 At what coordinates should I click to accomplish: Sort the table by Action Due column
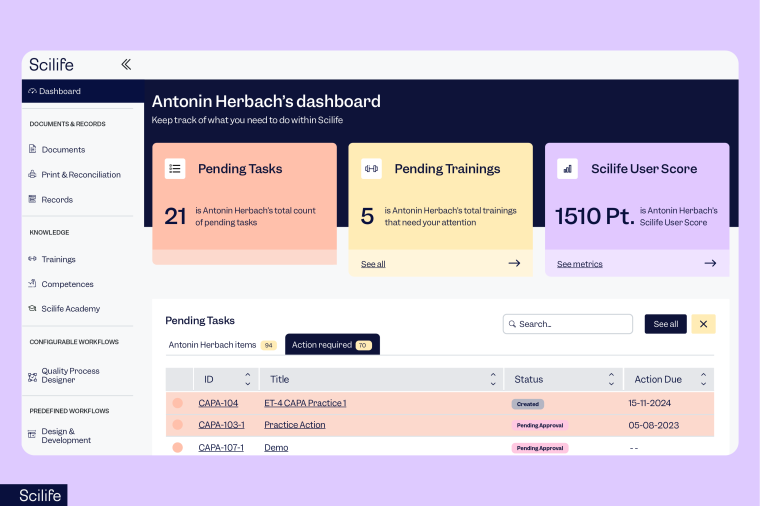coord(703,379)
